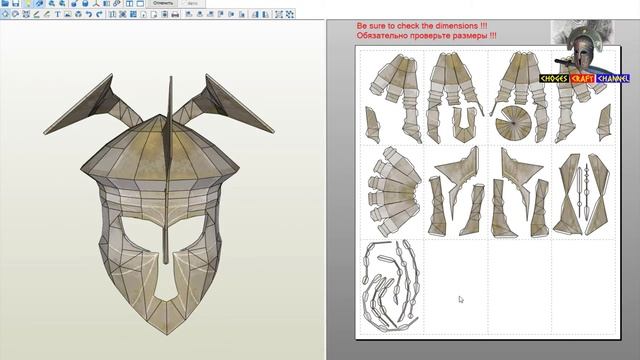The height and width of the screenshot is (360, 640).
Task: Click the helmet model in 3D view
Action: coord(160,203)
